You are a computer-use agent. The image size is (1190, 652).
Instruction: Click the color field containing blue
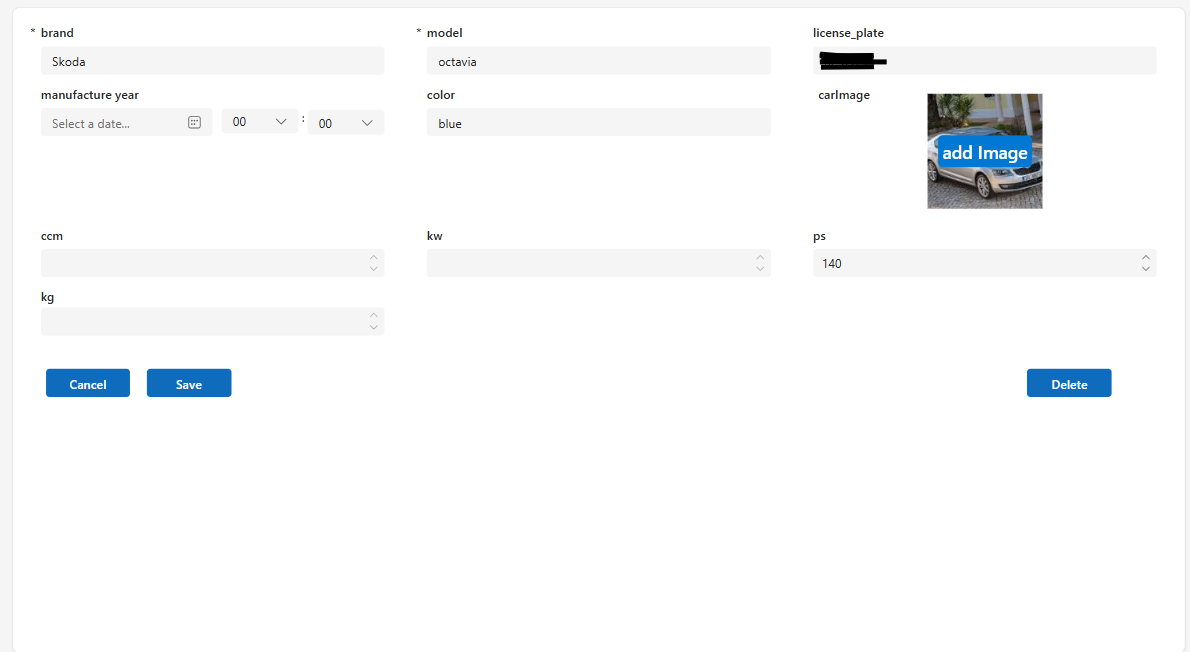(599, 122)
